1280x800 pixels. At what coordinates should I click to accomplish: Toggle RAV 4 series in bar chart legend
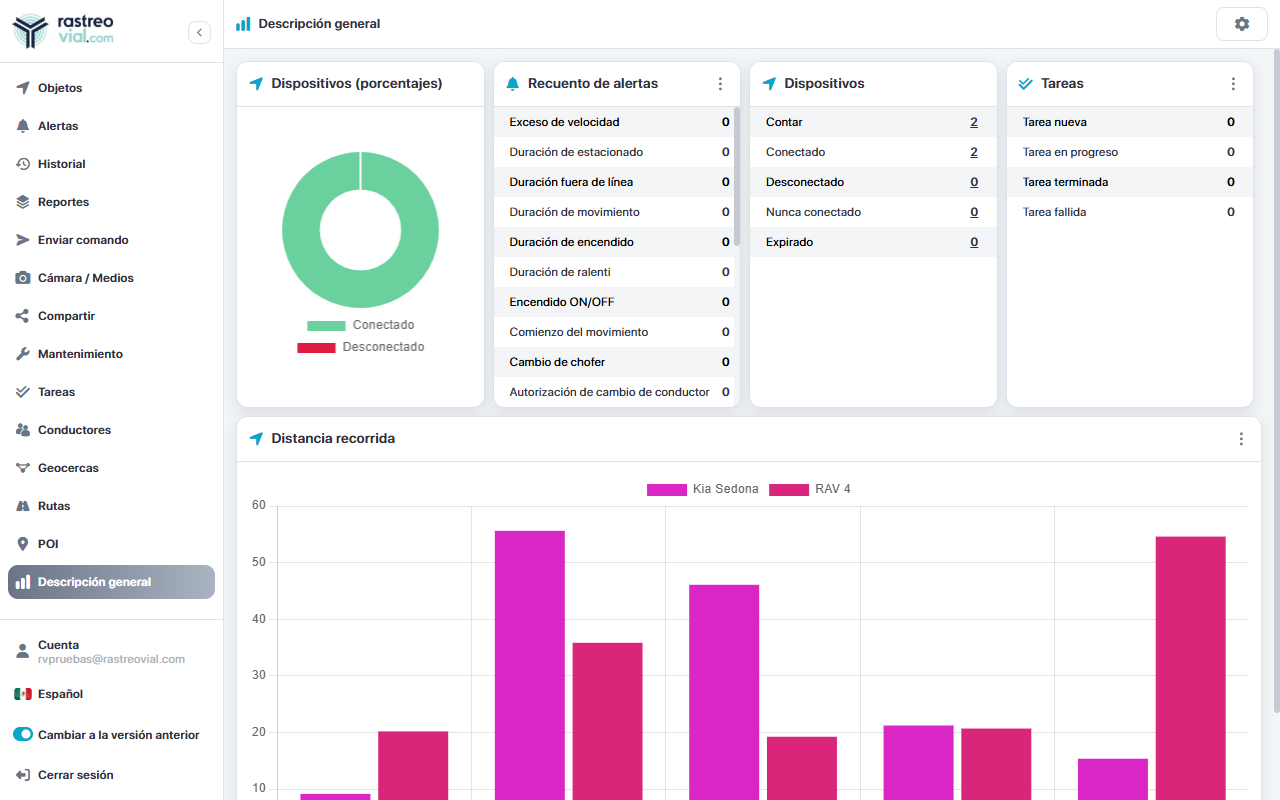[x=810, y=489]
